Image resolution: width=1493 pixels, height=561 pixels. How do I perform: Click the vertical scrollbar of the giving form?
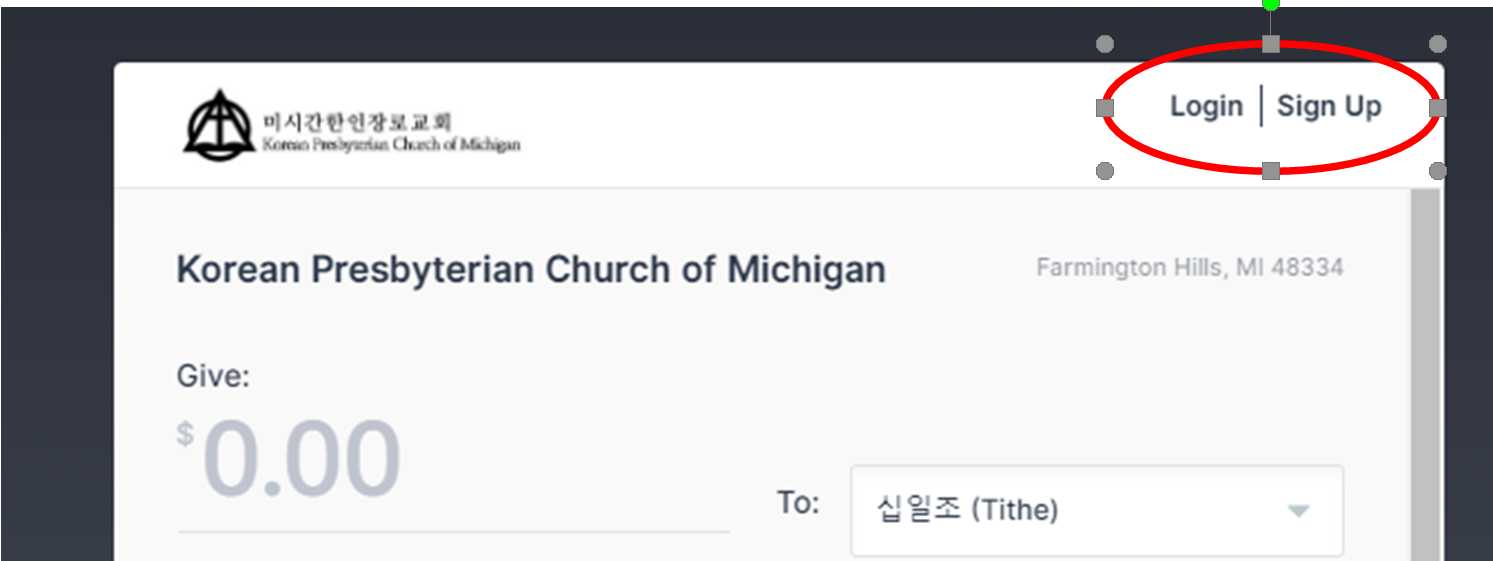point(1425,375)
